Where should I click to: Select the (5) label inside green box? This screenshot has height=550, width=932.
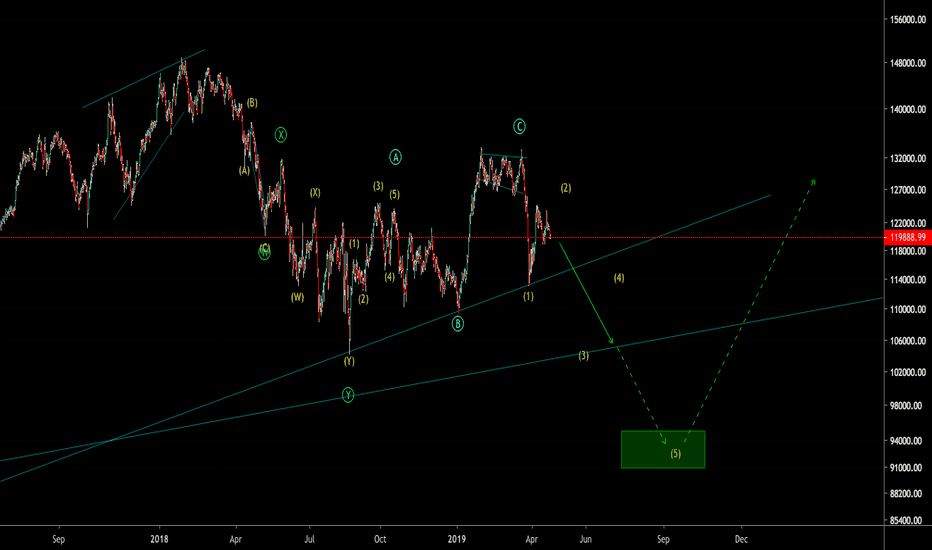pyautogui.click(x=676, y=454)
